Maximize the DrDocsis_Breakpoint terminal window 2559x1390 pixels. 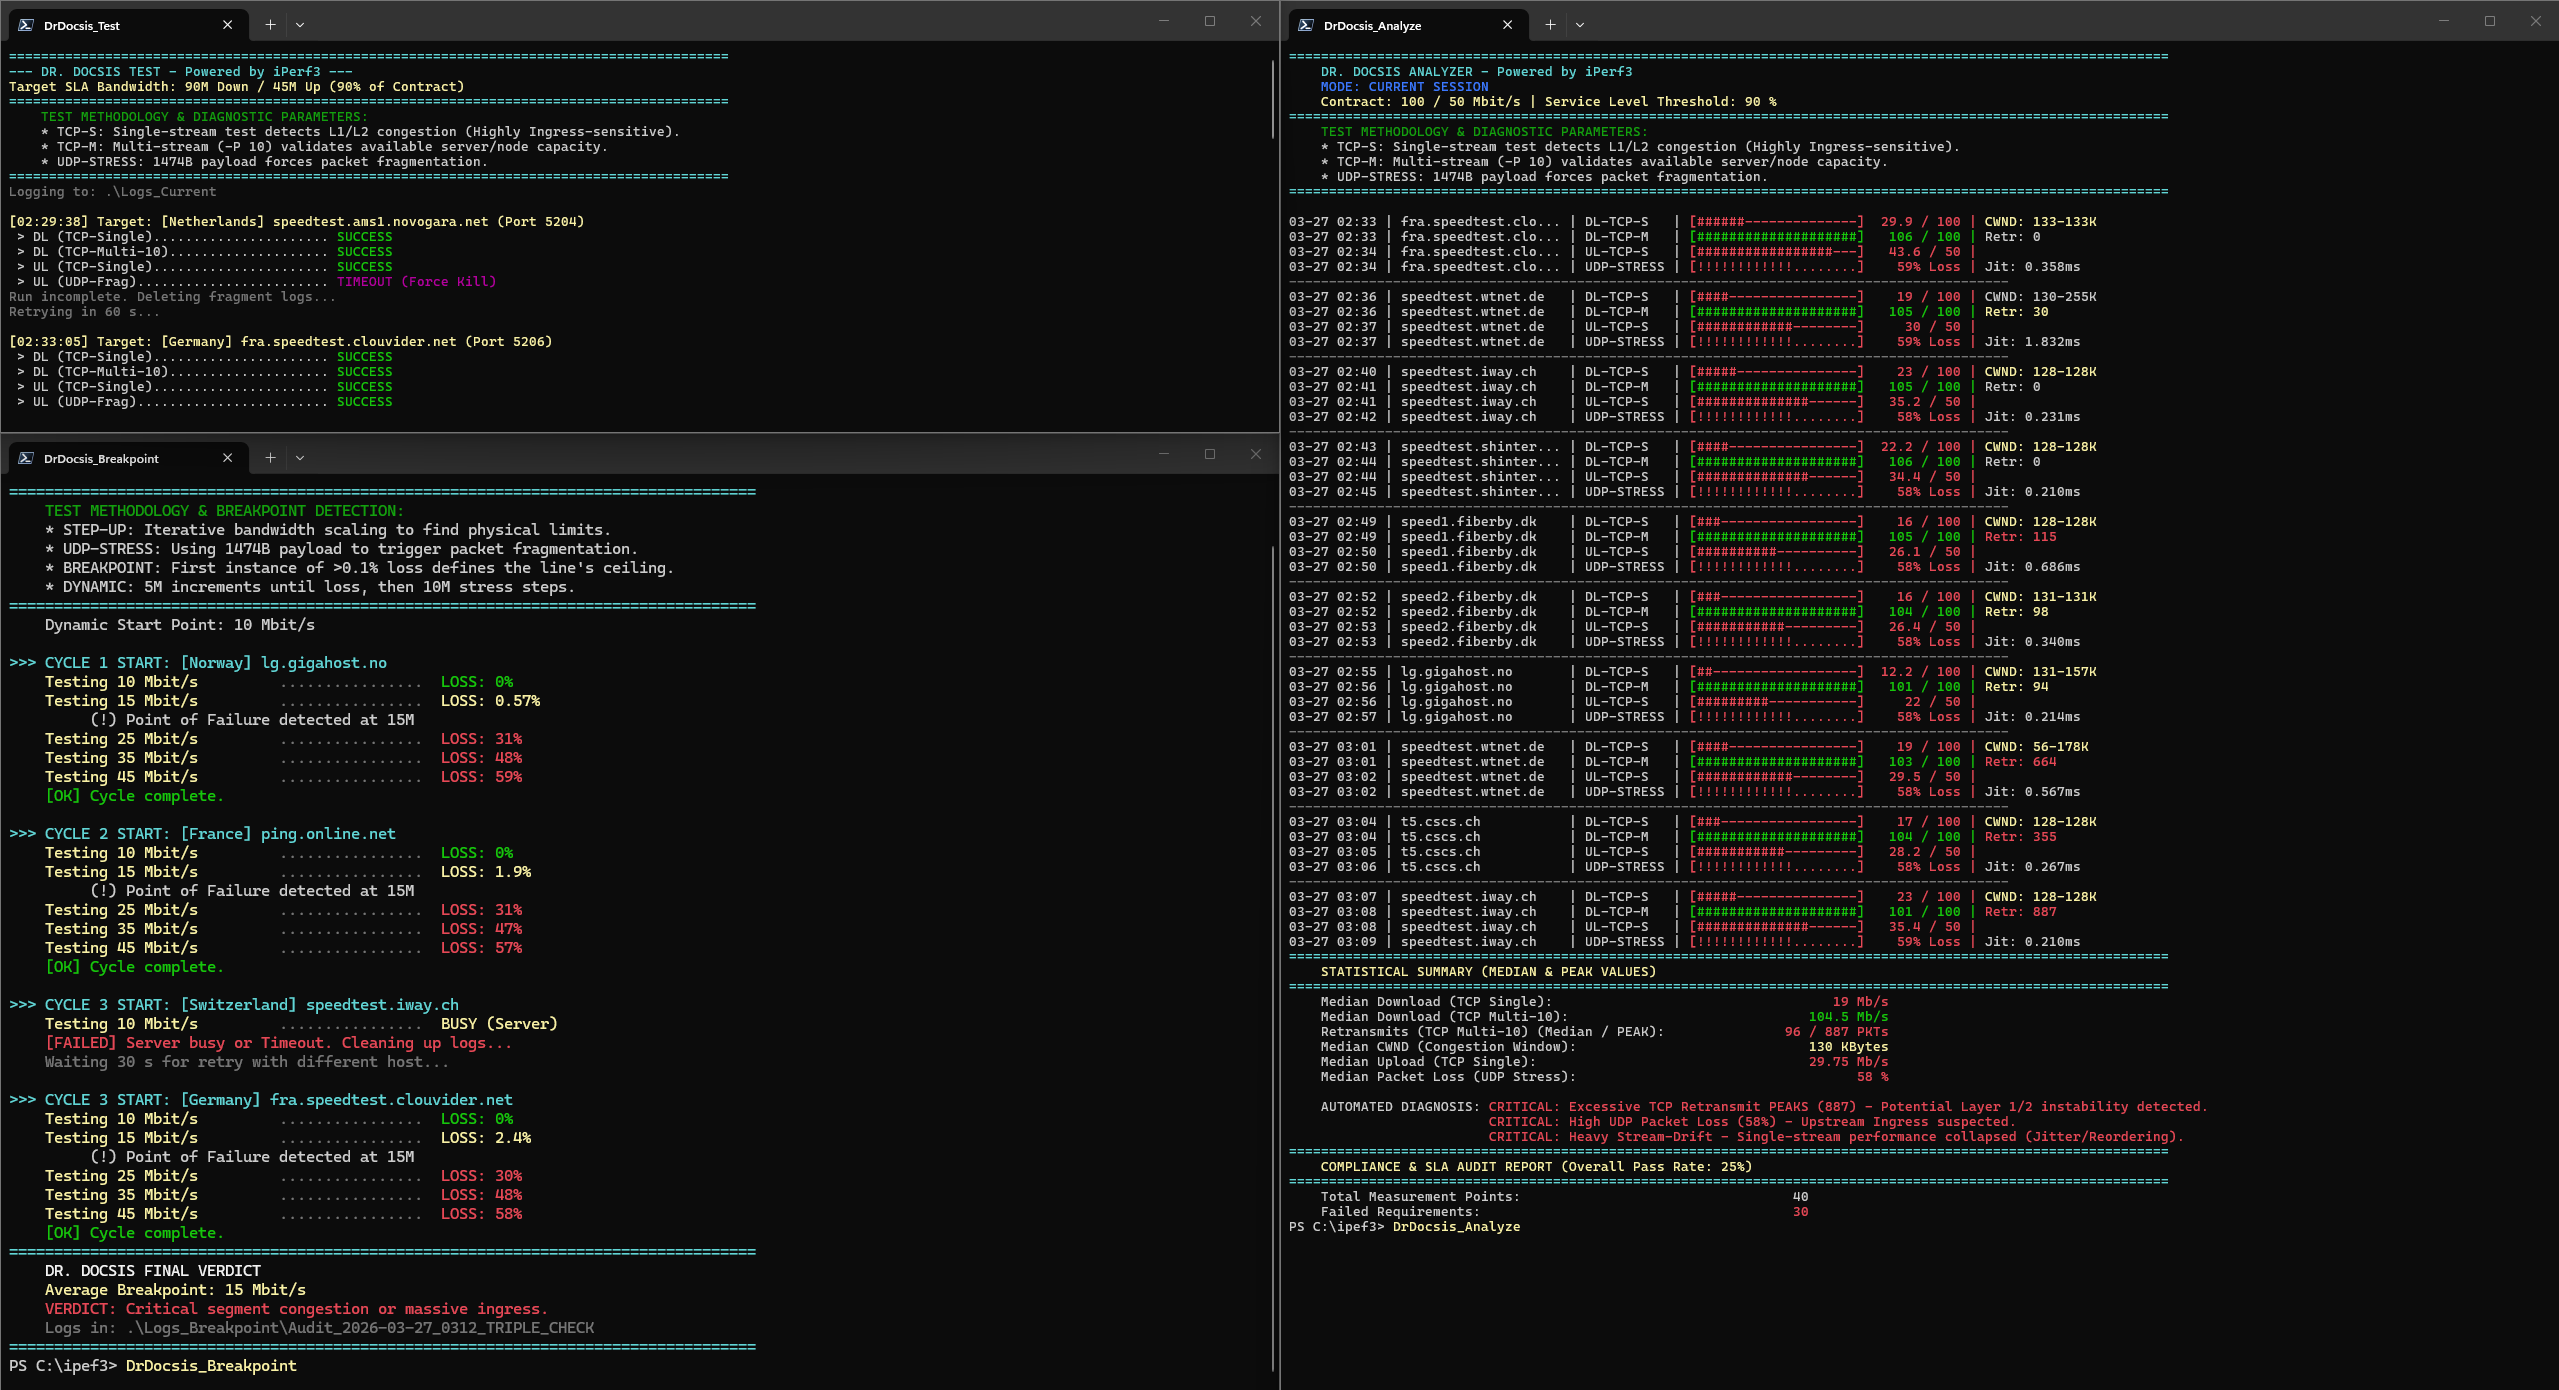pyautogui.click(x=1210, y=454)
